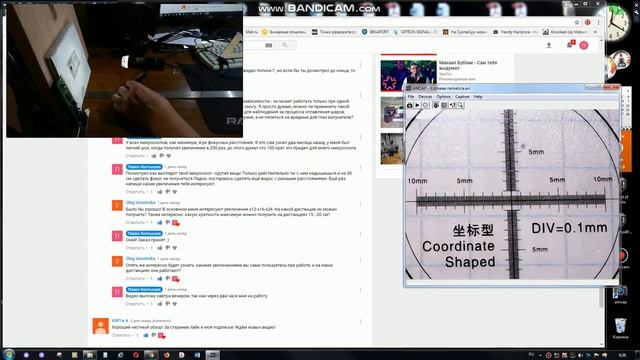Image resolution: width=640 pixels, height=360 pixels.
Task: Click the Windows Start button
Action: [8, 354]
